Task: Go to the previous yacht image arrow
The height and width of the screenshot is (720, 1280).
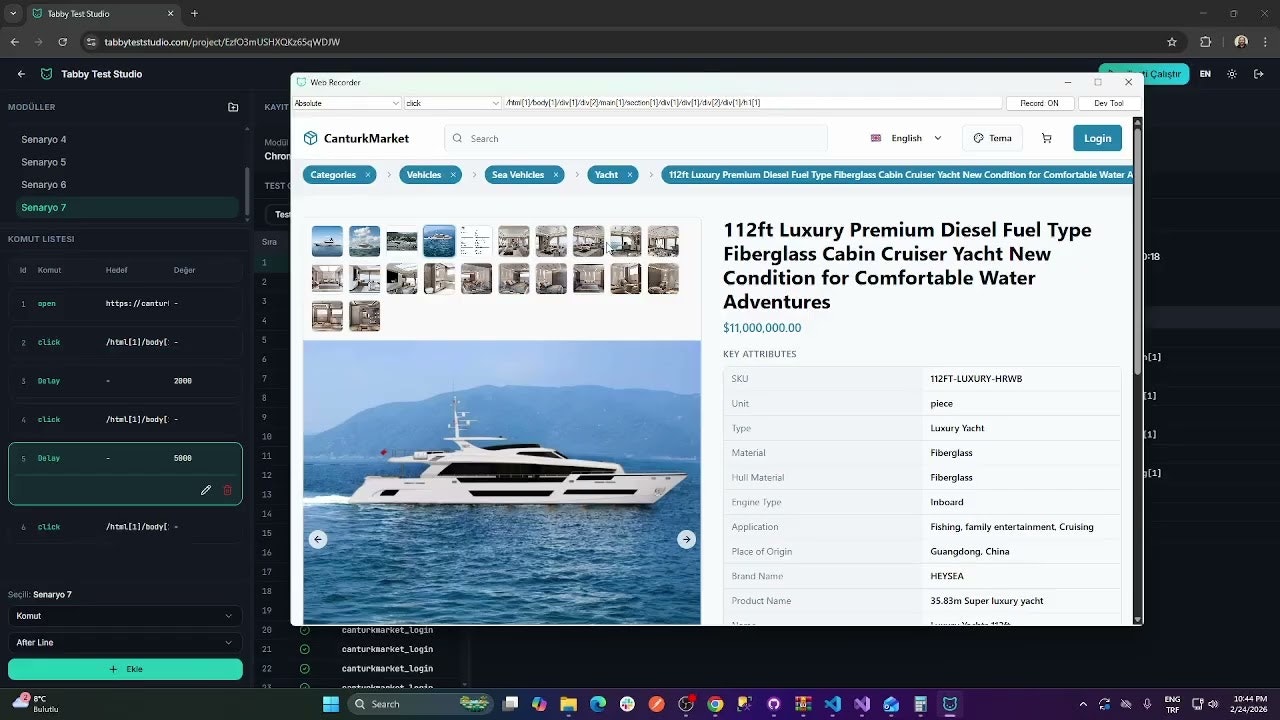Action: point(318,539)
